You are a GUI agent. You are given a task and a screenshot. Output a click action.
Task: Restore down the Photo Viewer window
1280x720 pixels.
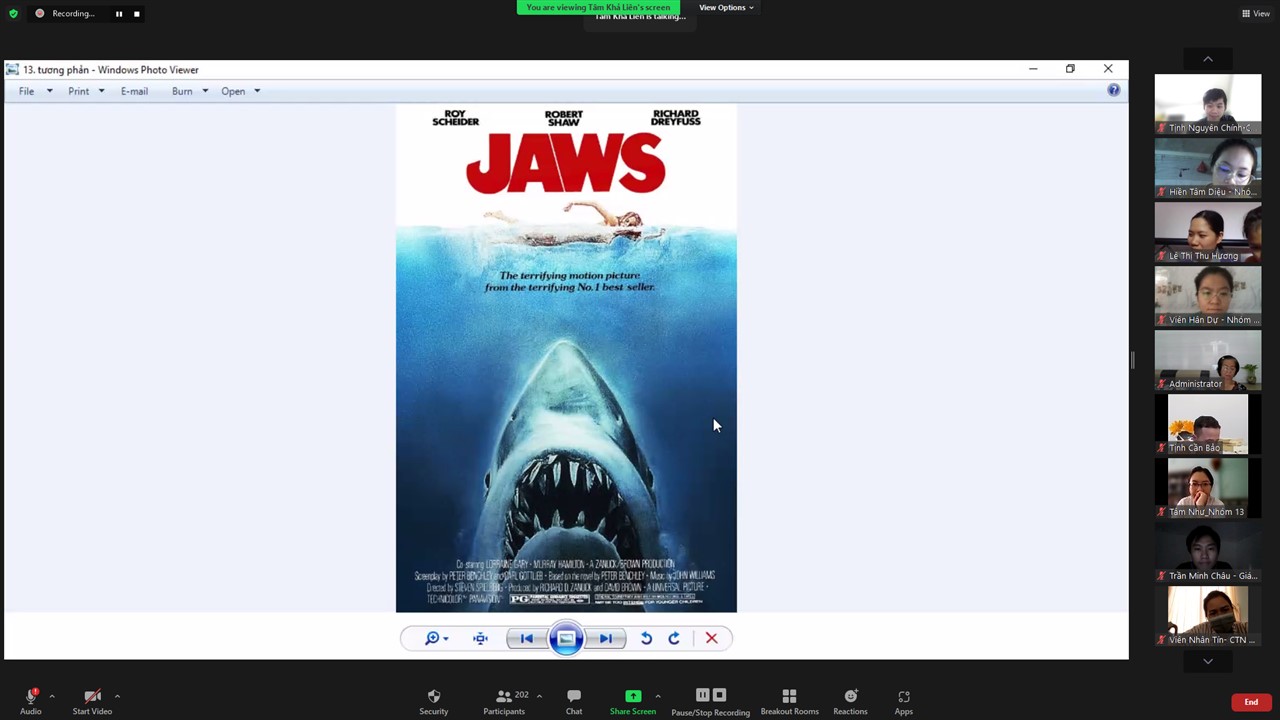point(1070,69)
